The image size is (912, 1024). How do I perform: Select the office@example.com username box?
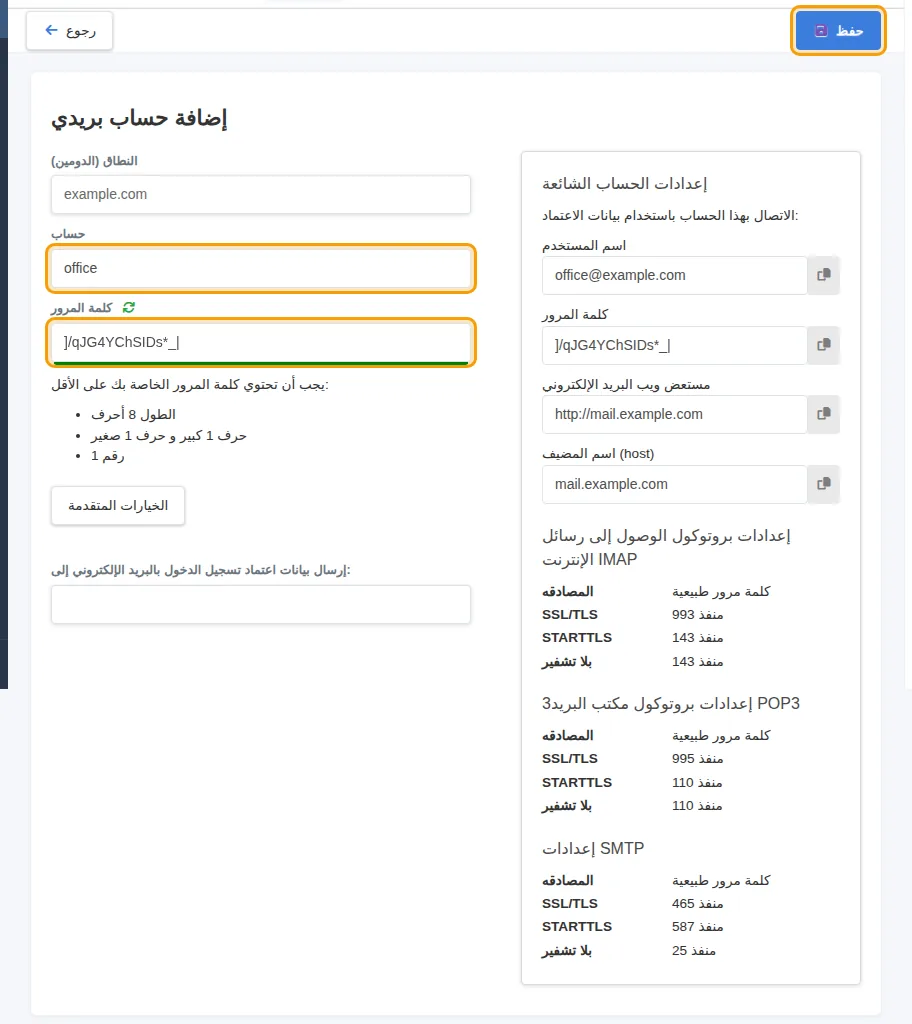(x=675, y=275)
